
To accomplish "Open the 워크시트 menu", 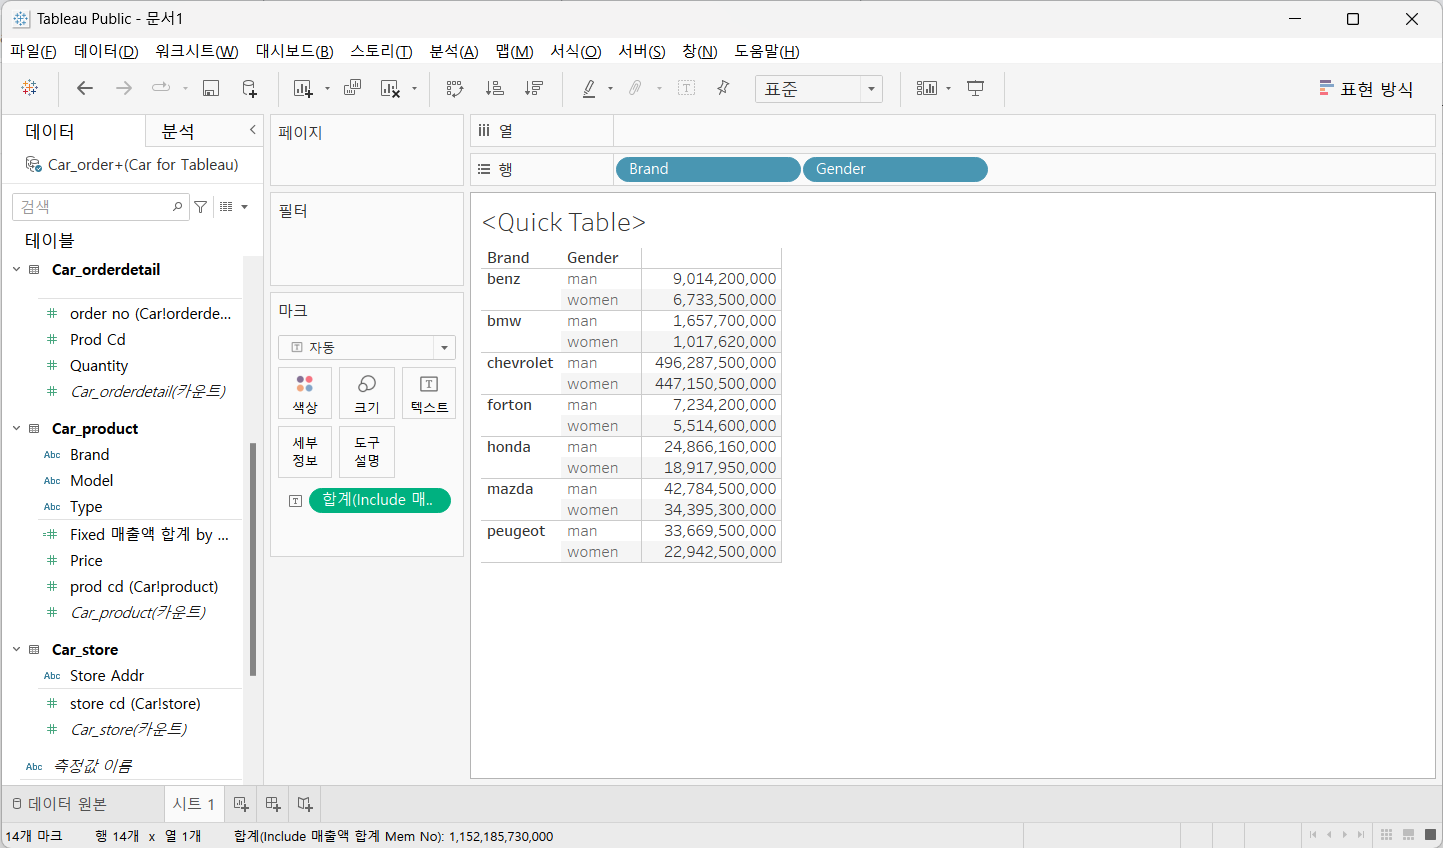I will tap(197, 51).
